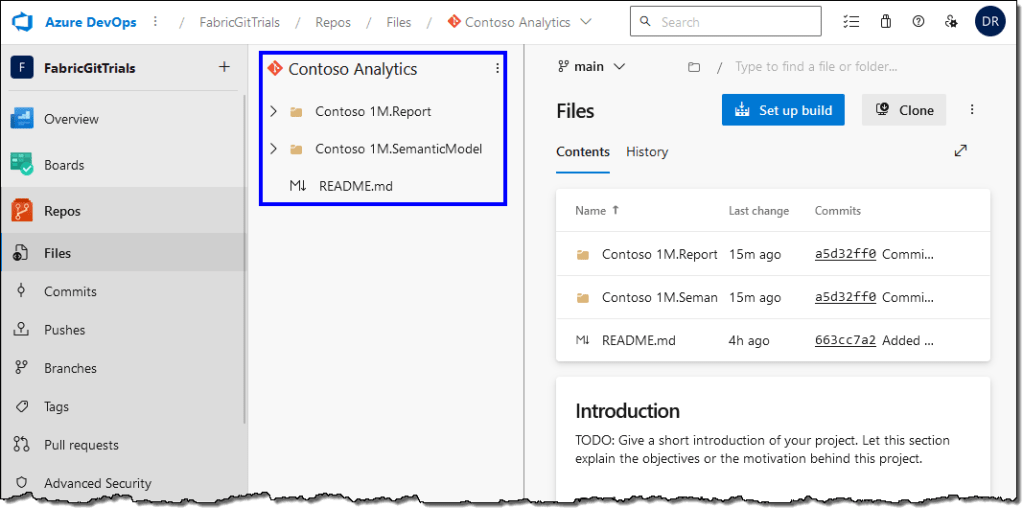1023x508 pixels.
Task: Open the work items list icon
Action: coord(851,22)
